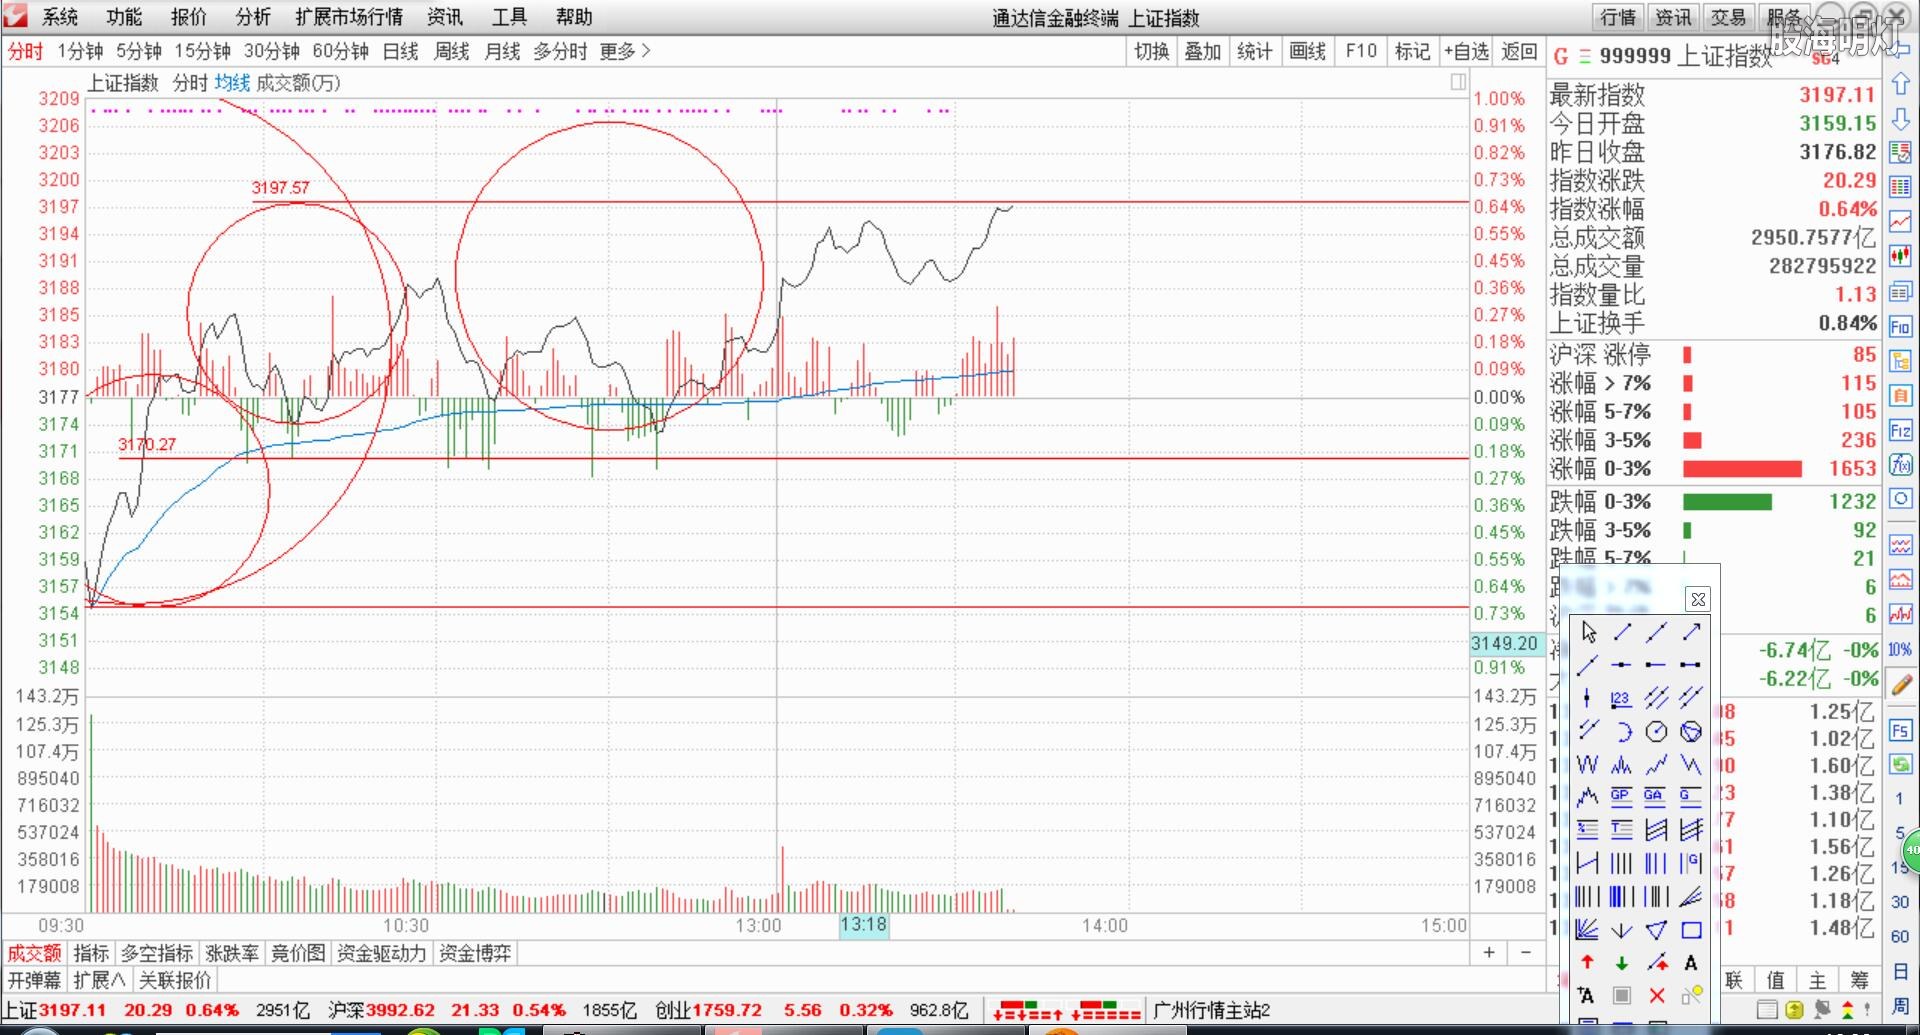The height and width of the screenshot is (1035, 1920).
Task: Select the 资金驱动力 bottom tab
Action: pyautogui.click(x=381, y=953)
